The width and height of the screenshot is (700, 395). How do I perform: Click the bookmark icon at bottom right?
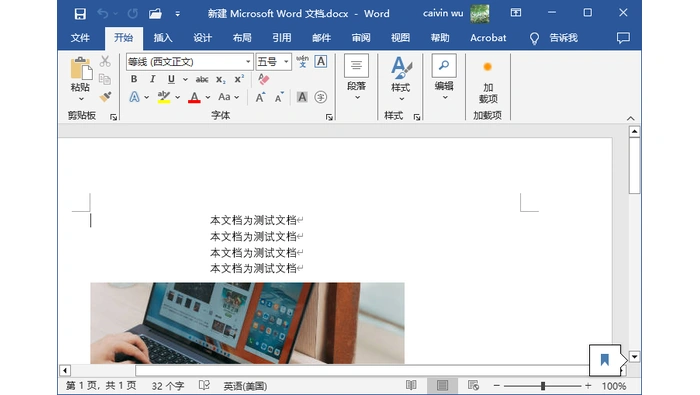coord(605,360)
